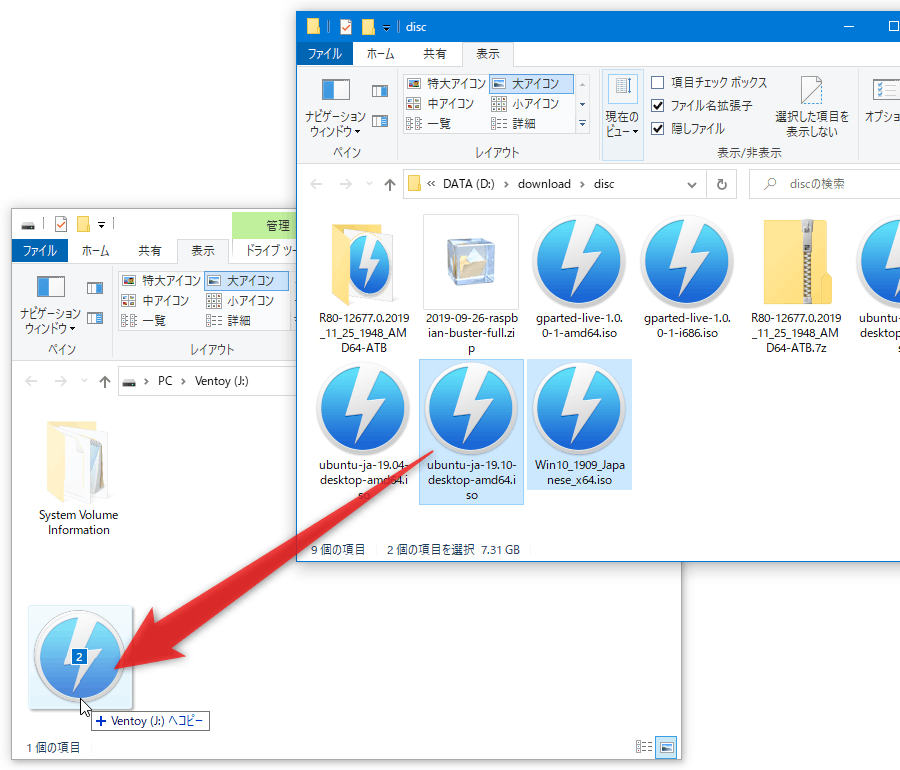Click download in disc breadcrumb path
Viewport: 900px width, 770px height.
pos(544,184)
